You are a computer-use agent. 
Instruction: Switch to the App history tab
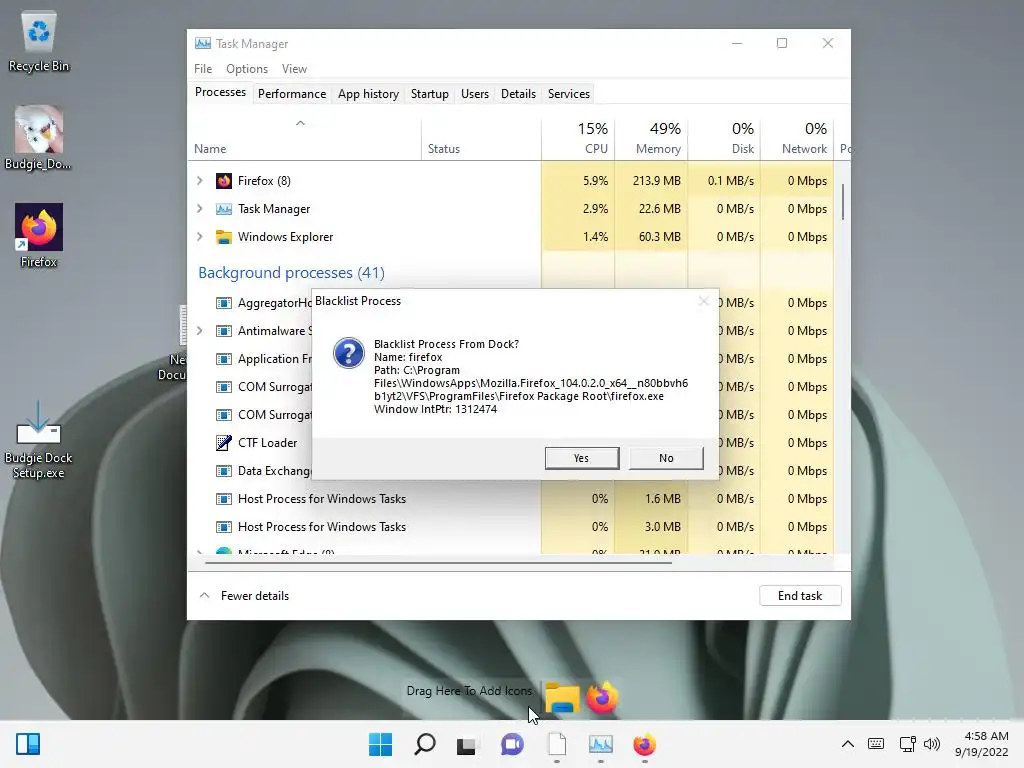(368, 94)
